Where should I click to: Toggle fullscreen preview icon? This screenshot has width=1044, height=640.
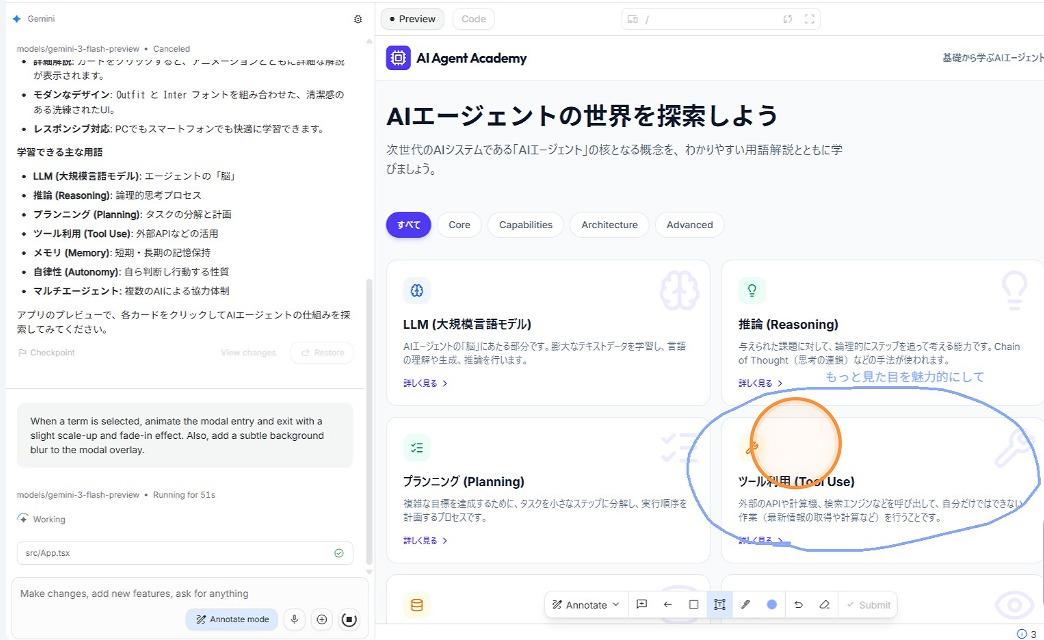tap(810, 19)
